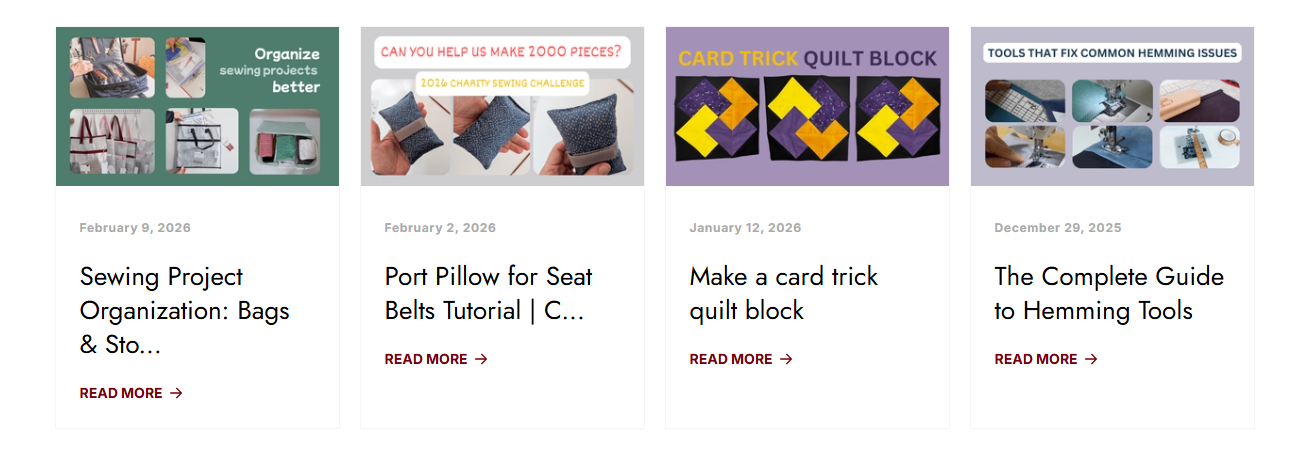
Task: Click Read More under card trick quilt block
Action: [x=731, y=359]
